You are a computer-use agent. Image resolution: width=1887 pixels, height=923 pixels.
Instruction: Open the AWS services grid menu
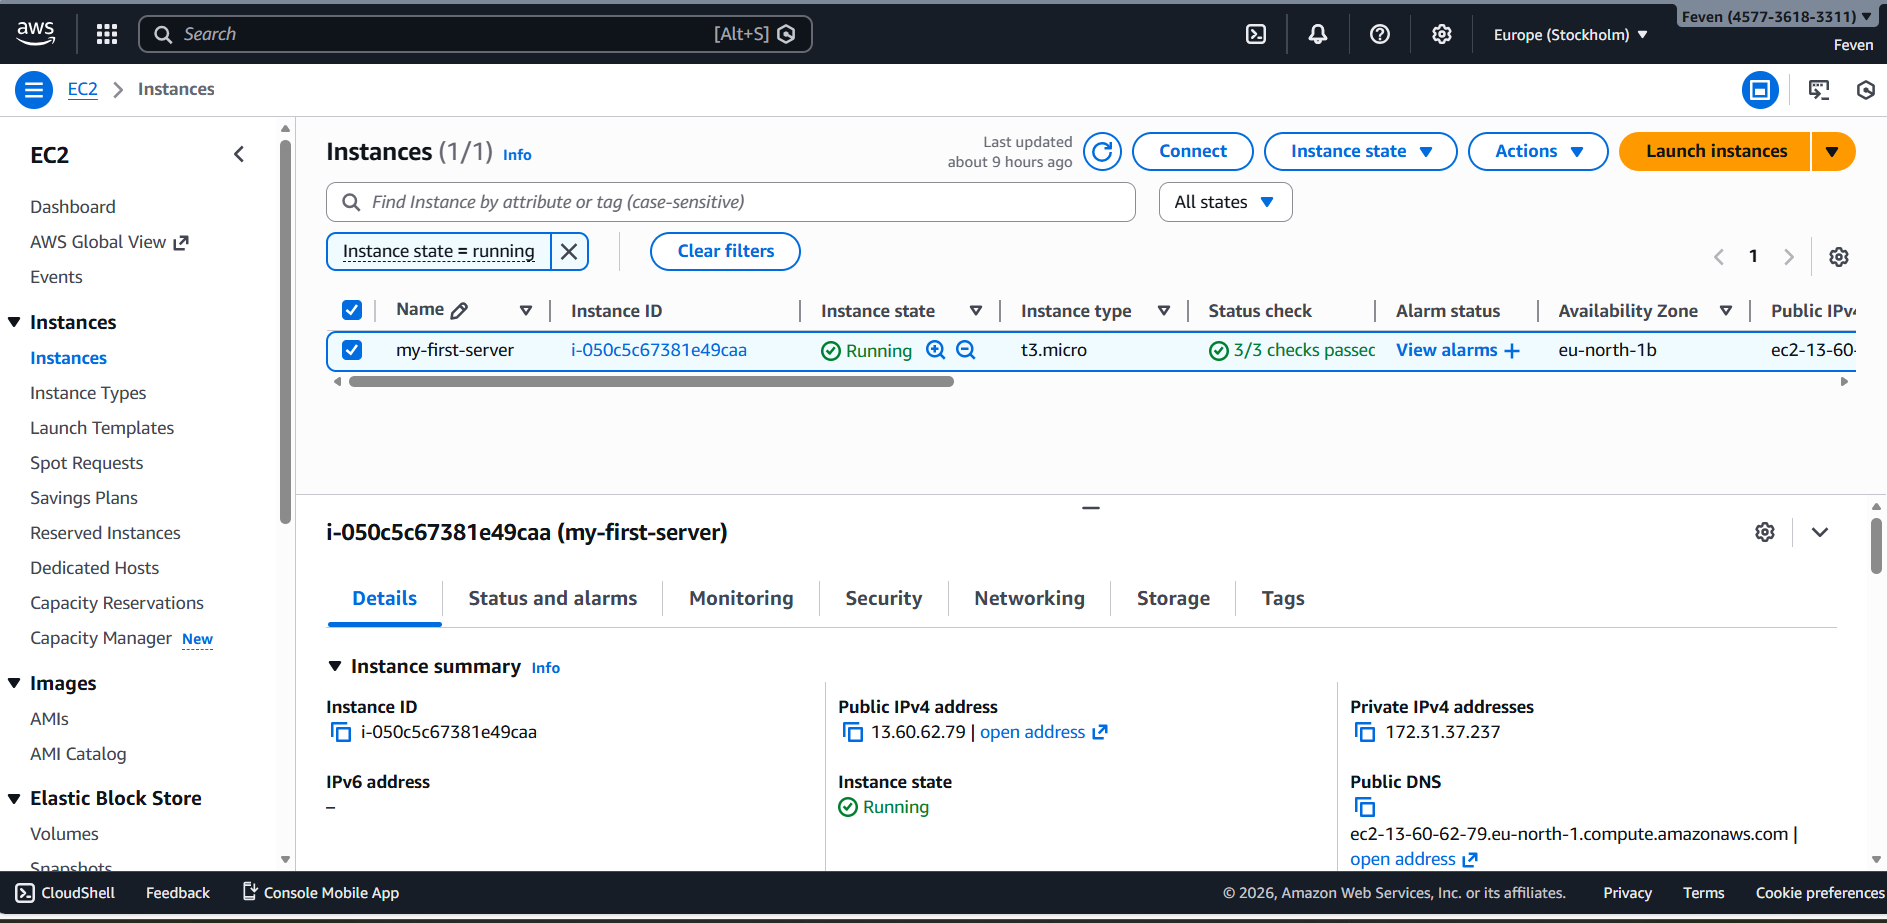pyautogui.click(x=107, y=34)
